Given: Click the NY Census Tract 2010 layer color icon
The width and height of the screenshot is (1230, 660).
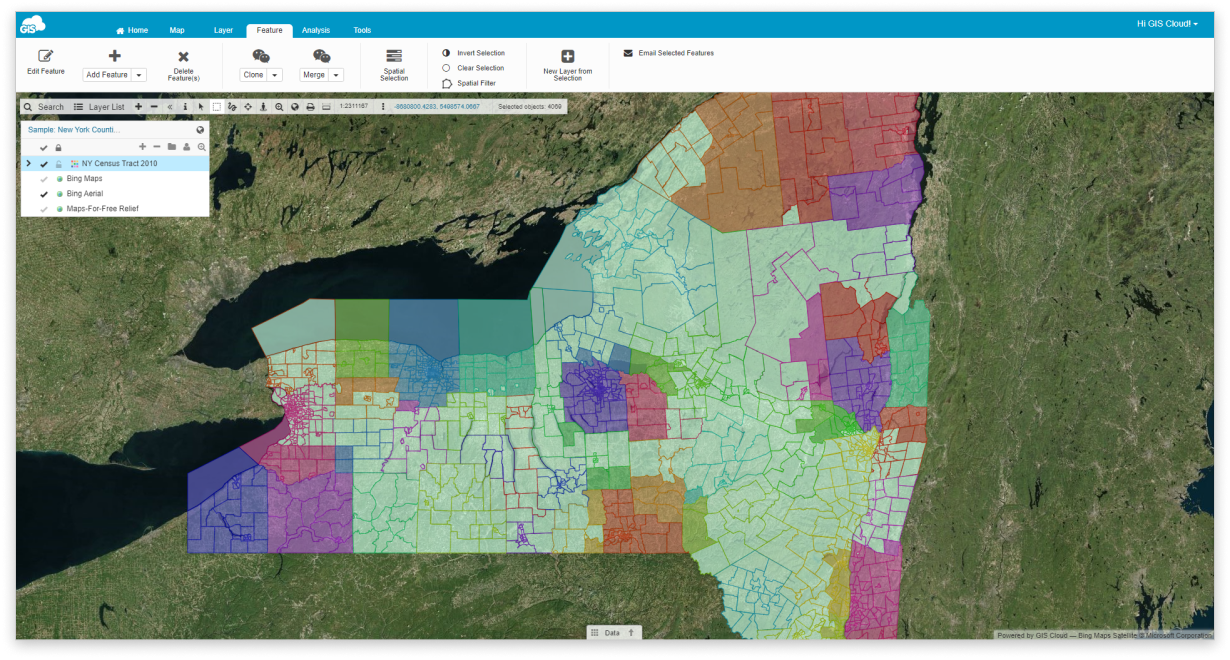Looking at the screenshot, I should point(74,164).
